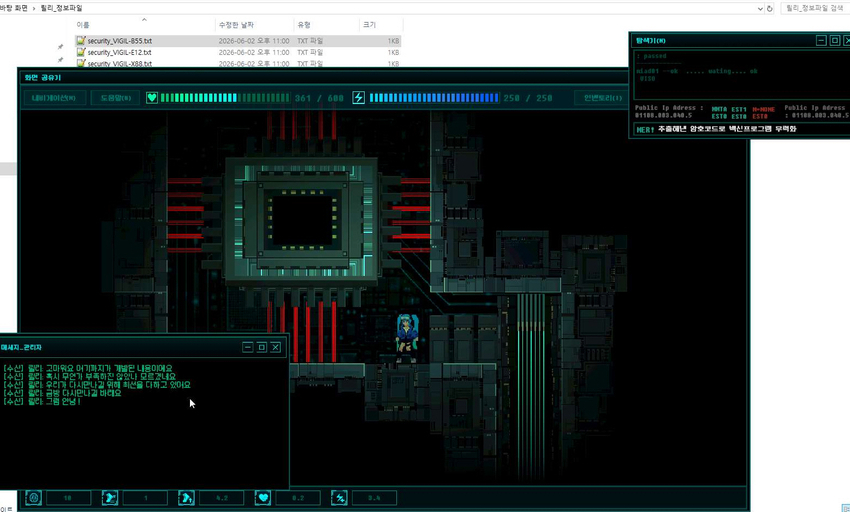Click the security_VIGIL-855.txt file icon
This screenshot has height=512, width=850.
(x=81, y=41)
